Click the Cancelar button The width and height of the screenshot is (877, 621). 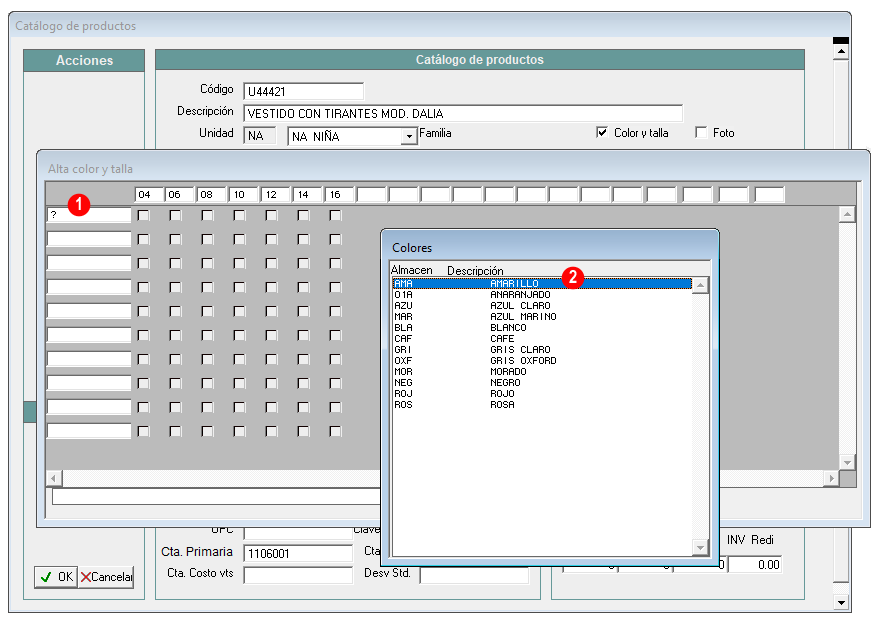point(106,577)
